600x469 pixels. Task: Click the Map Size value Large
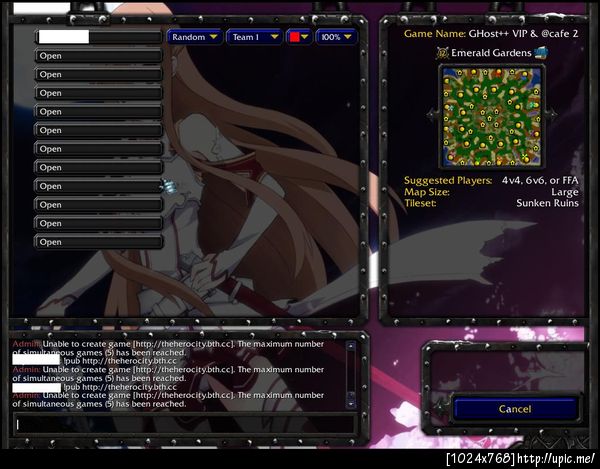[565, 192]
